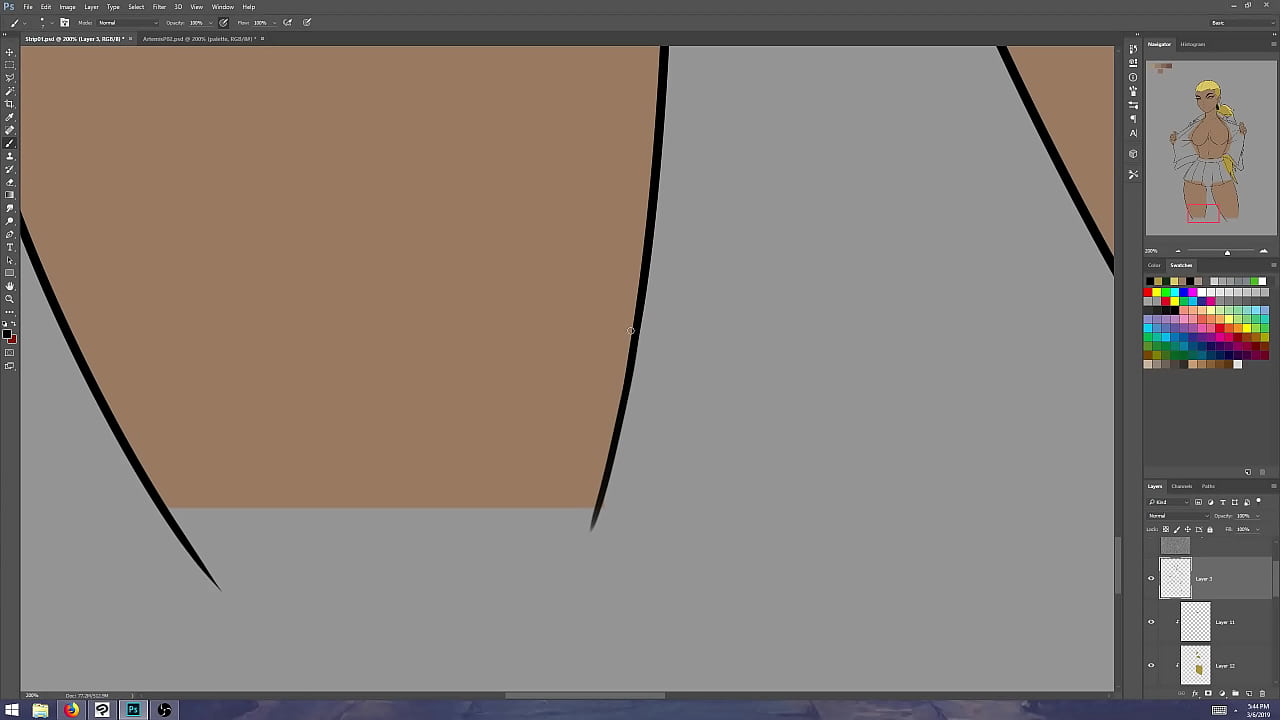1280x720 pixels.
Task: Click the red swatch in Swatches panel
Action: (x=1148, y=291)
